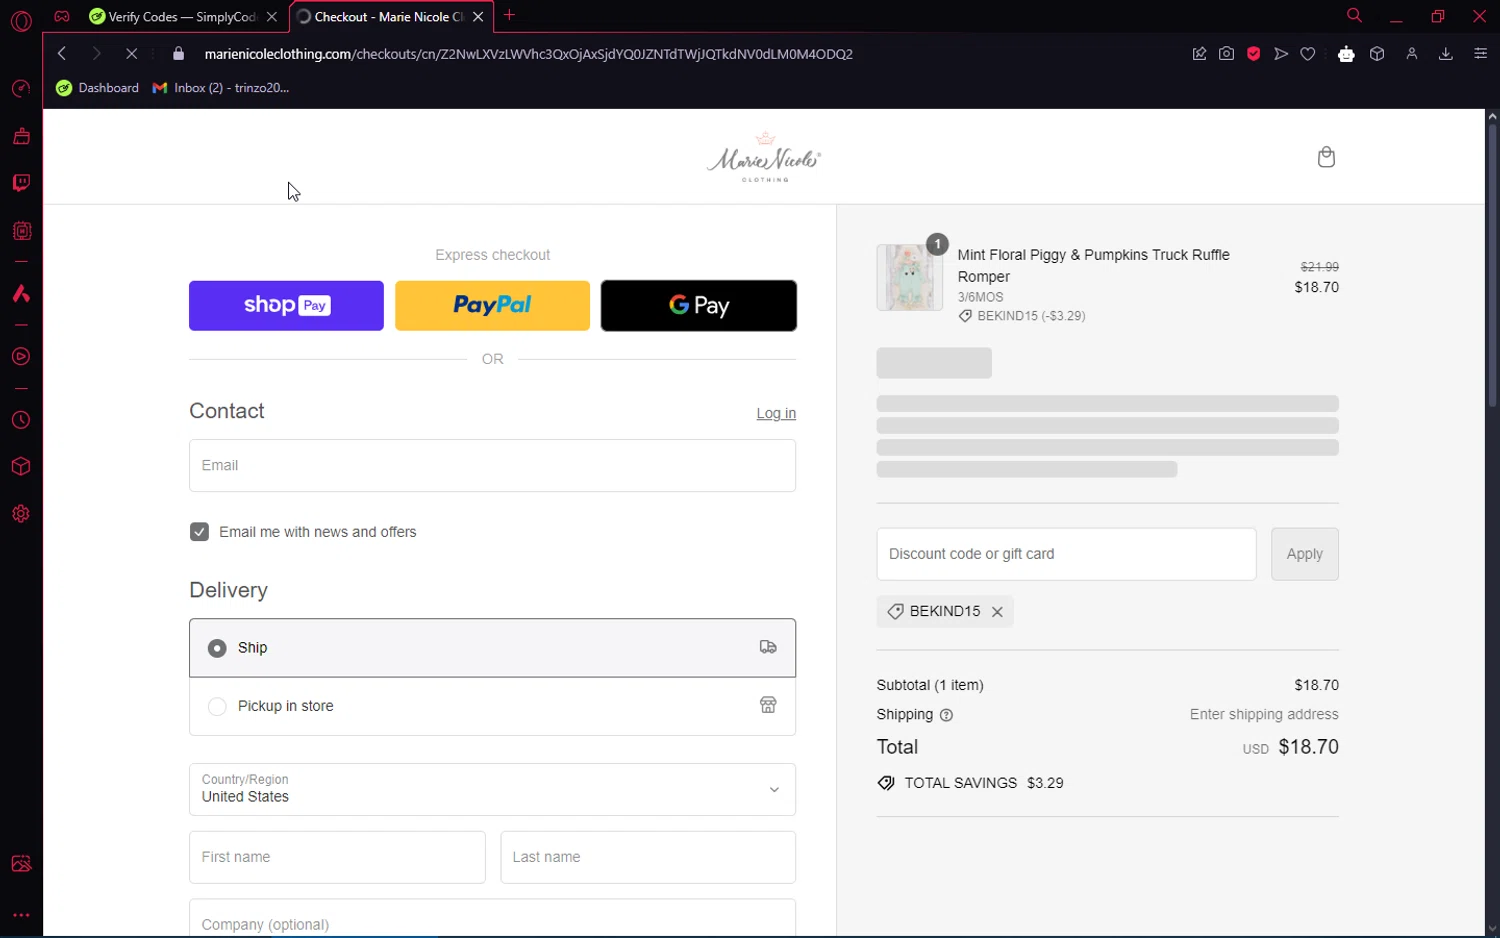This screenshot has height=938, width=1500.
Task: Close the Checkout tab
Action: pyautogui.click(x=478, y=17)
